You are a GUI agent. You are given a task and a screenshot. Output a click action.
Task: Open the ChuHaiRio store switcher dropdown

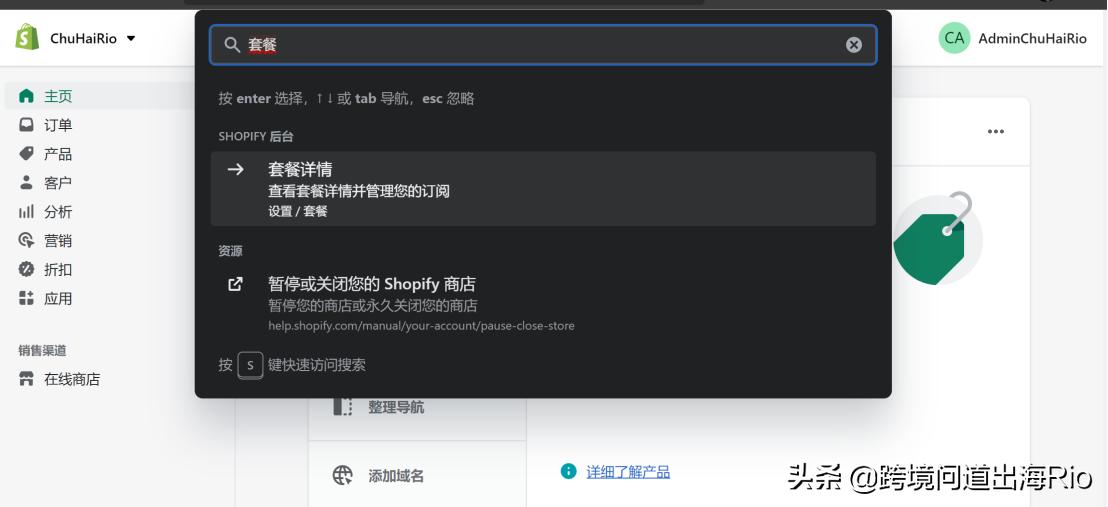point(93,38)
